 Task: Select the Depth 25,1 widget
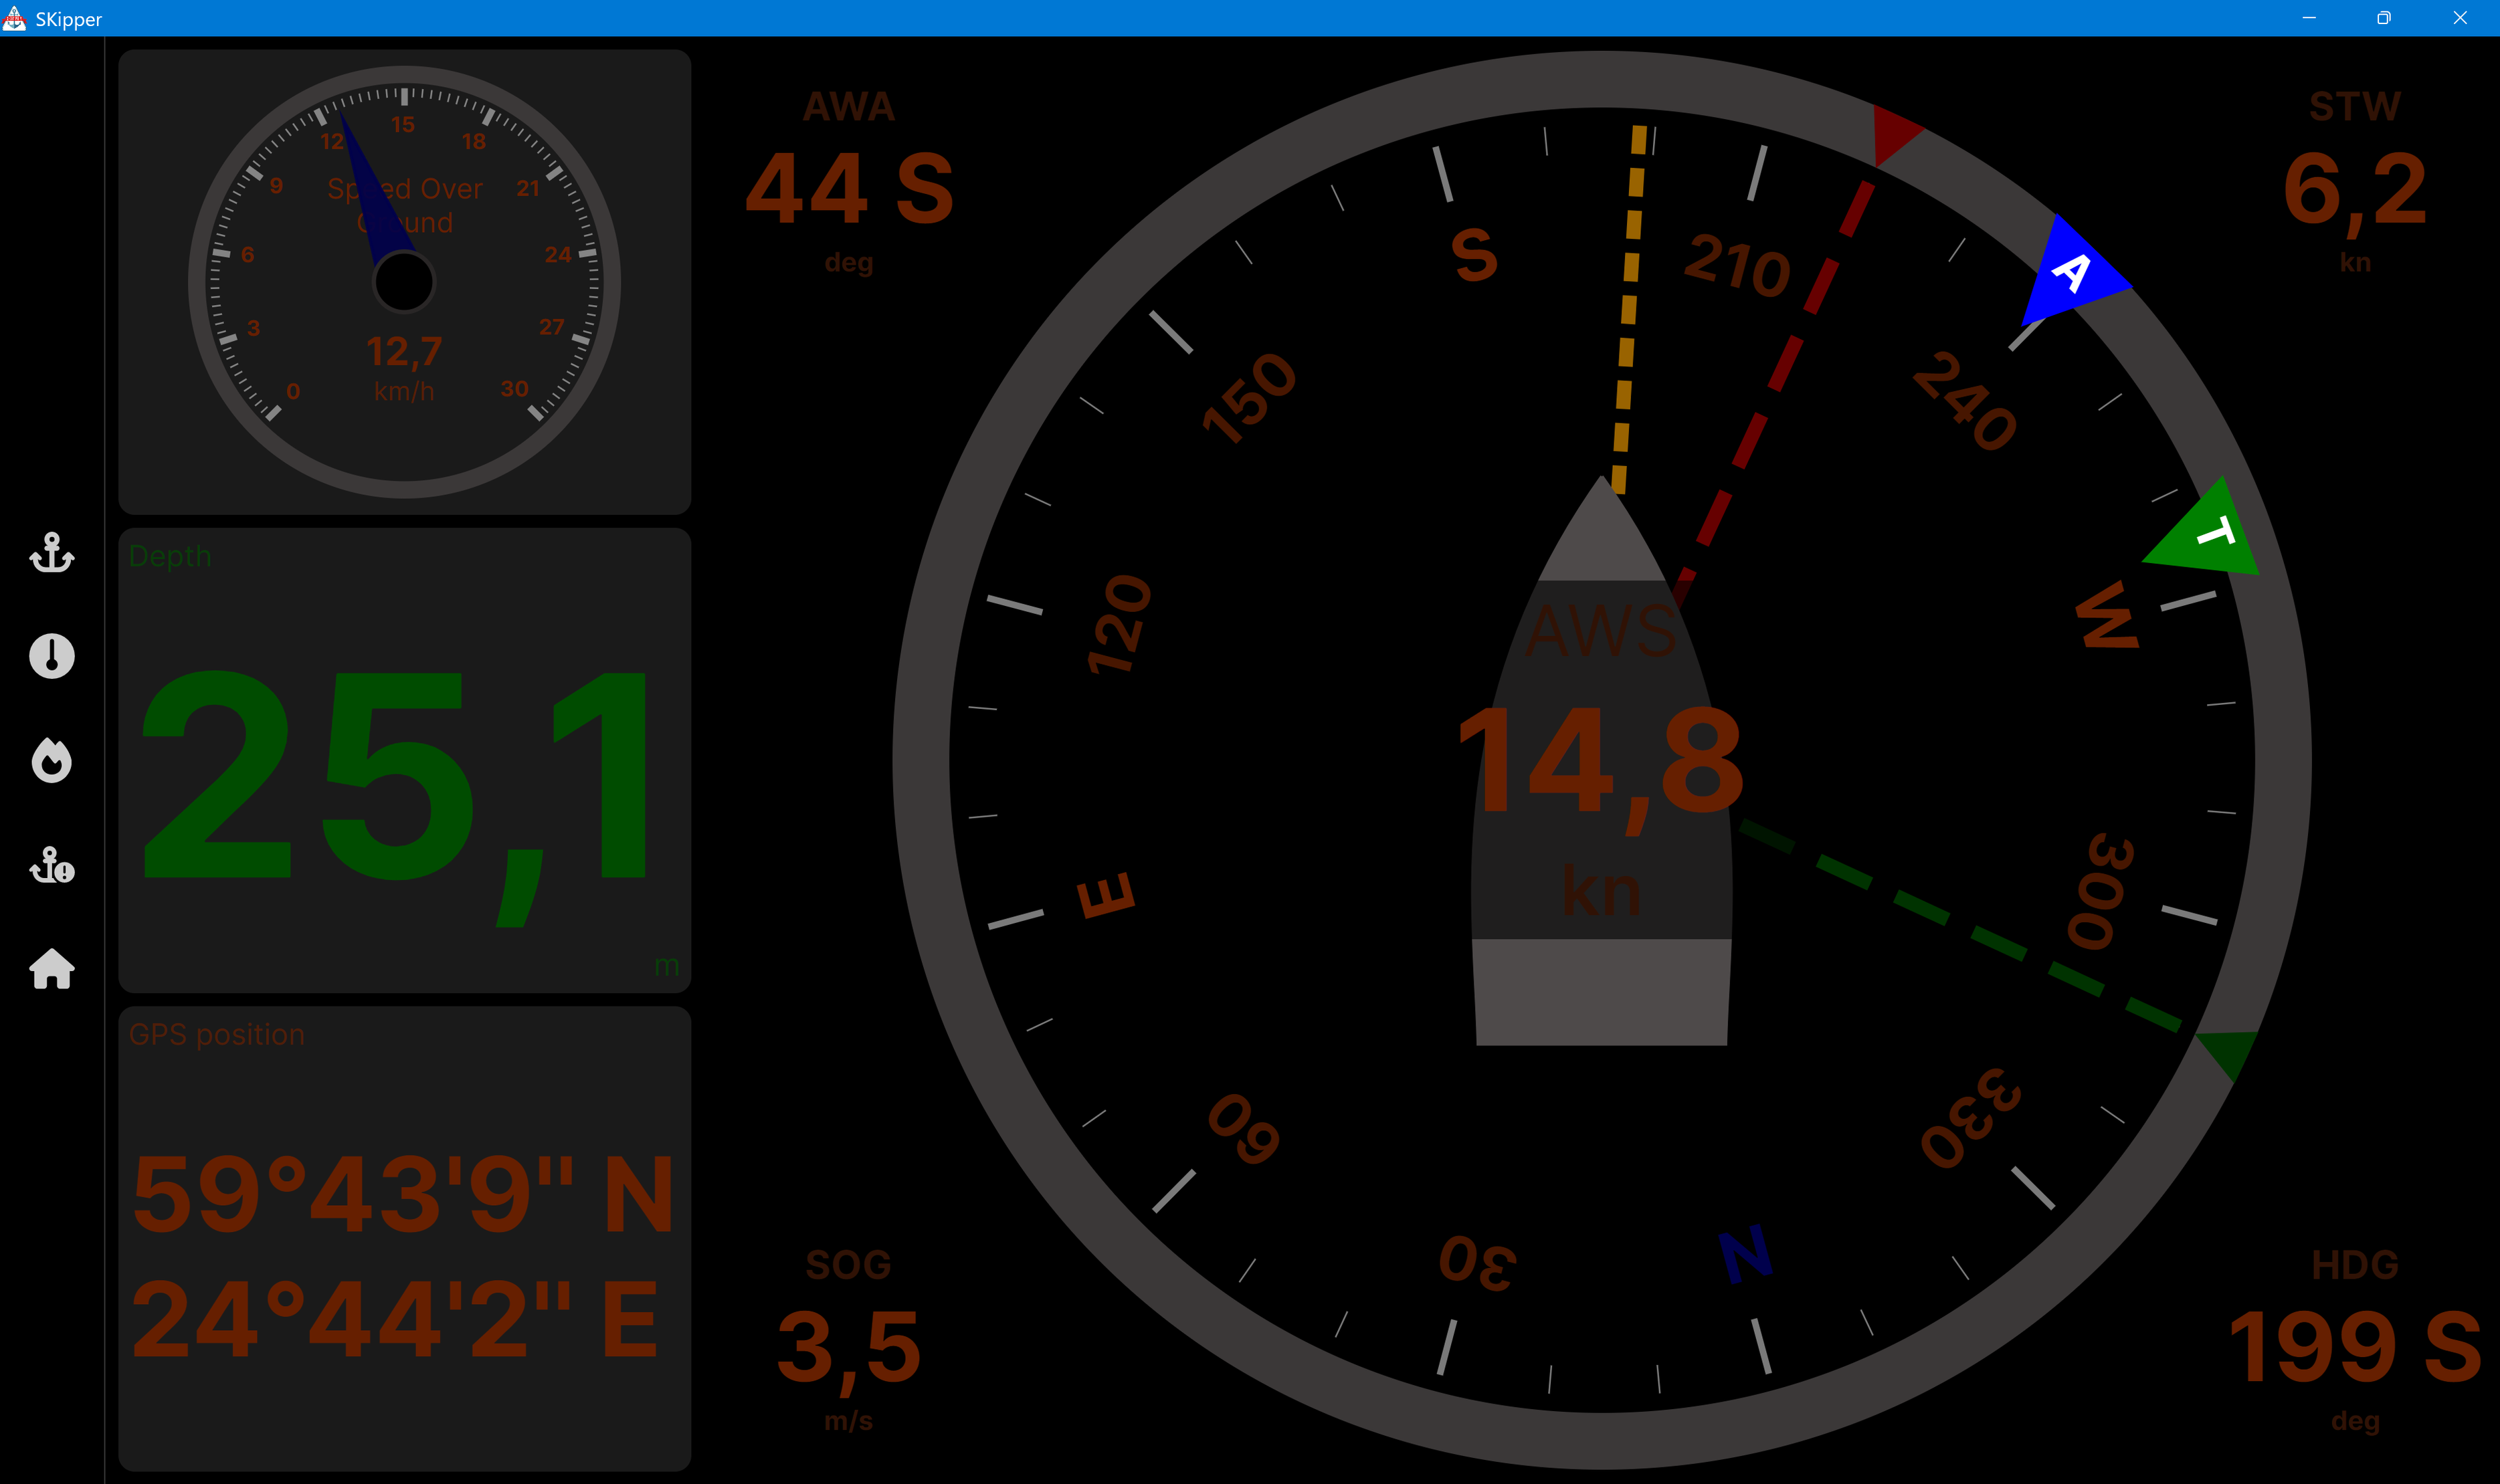point(404,760)
